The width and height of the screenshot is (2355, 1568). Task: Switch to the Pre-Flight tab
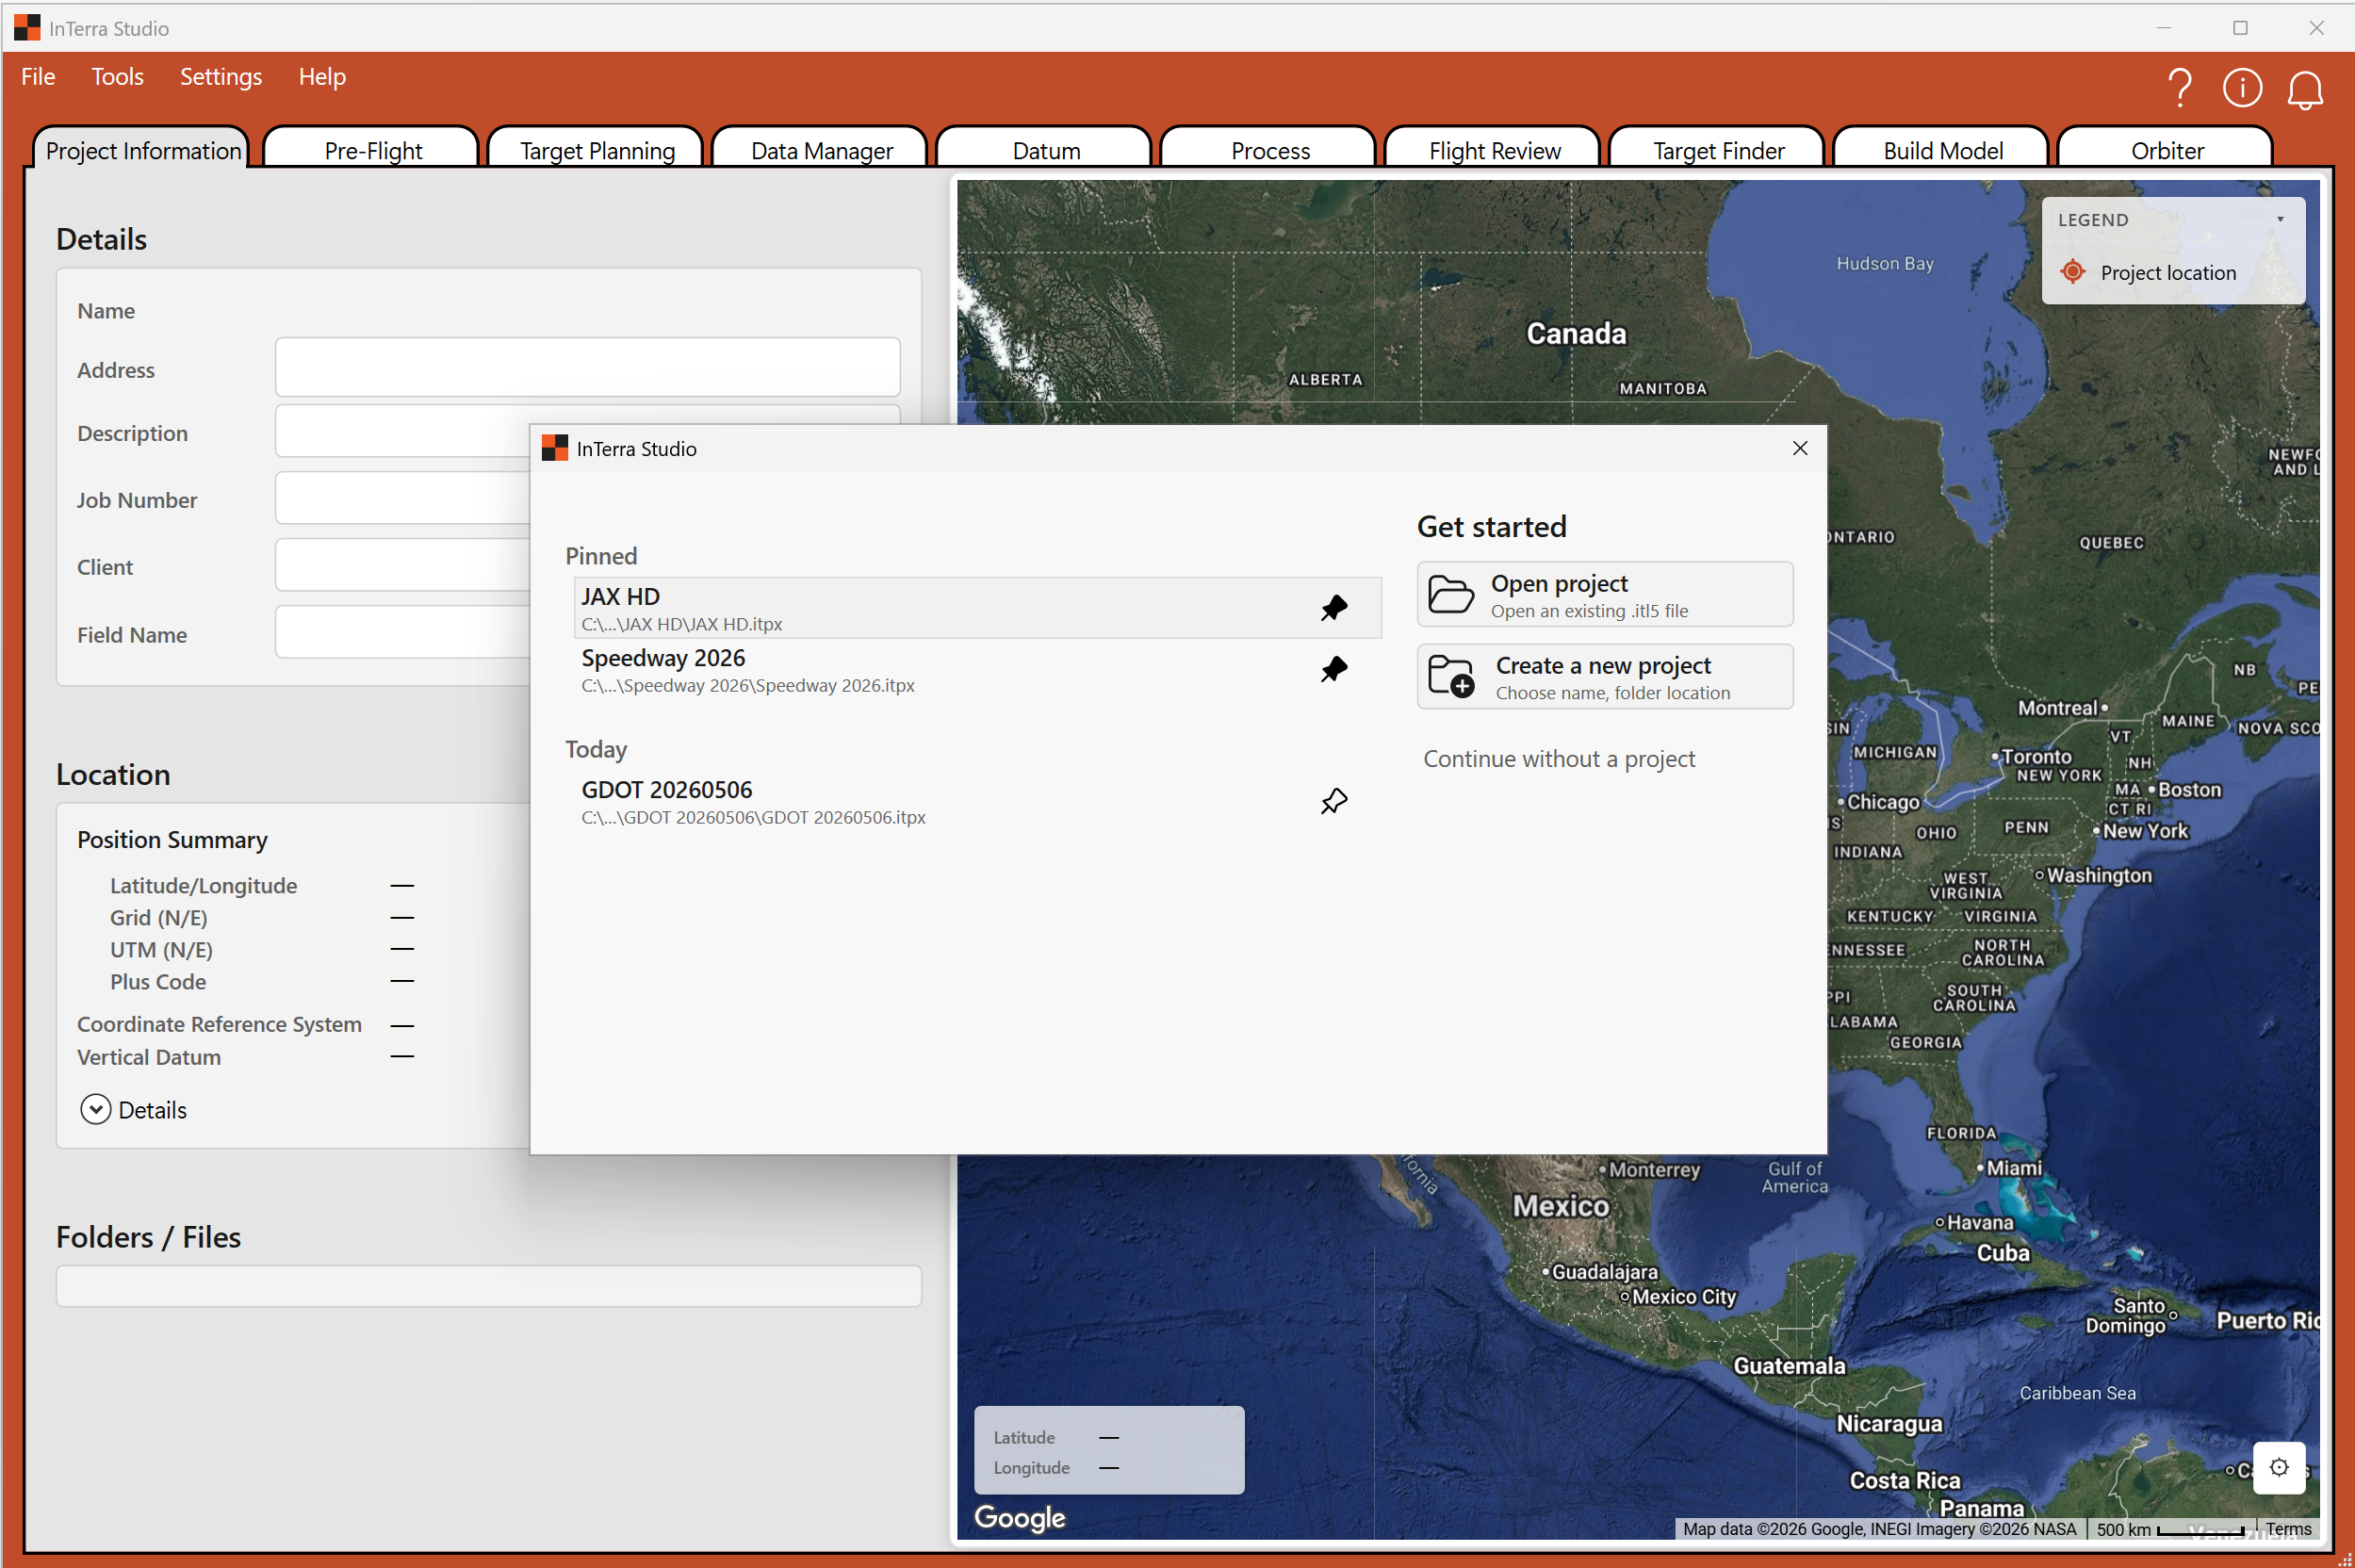(373, 148)
